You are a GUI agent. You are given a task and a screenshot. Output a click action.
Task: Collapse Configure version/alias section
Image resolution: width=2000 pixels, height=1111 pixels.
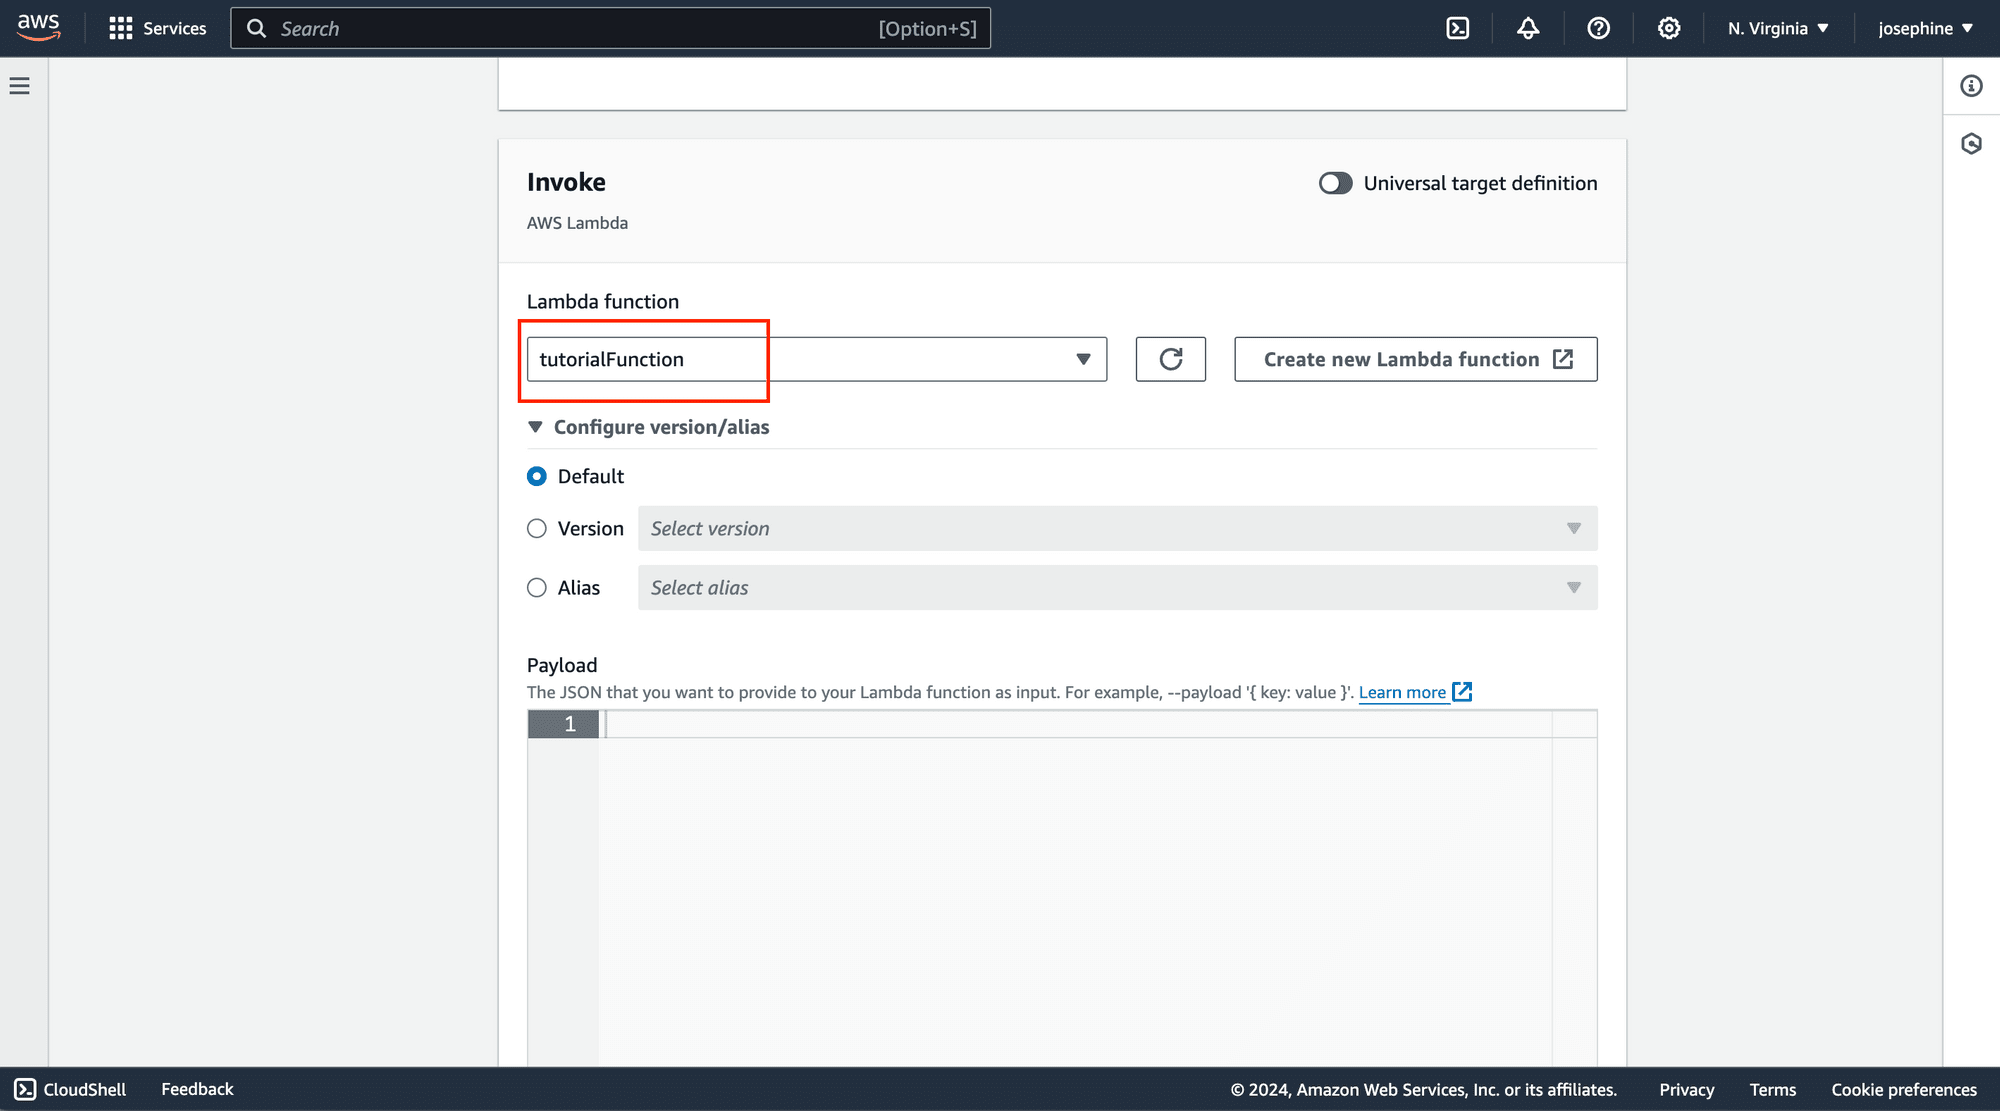click(648, 427)
